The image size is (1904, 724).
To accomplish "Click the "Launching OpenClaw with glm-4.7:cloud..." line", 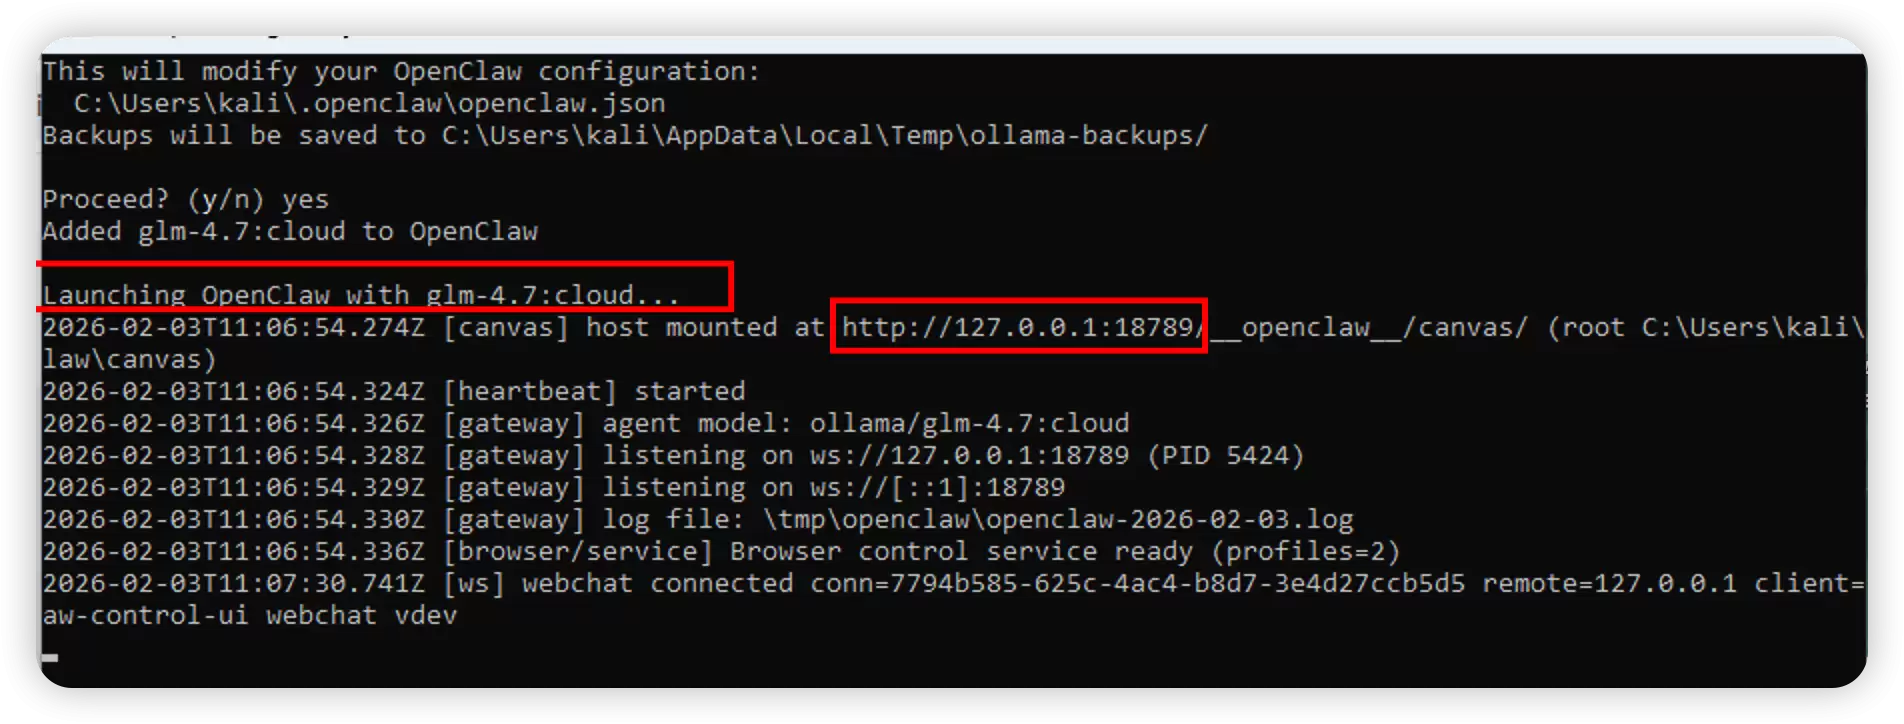I will 361,295.
